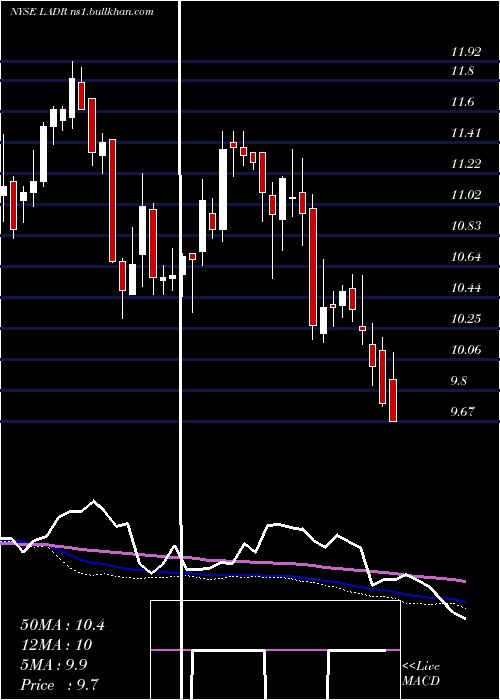Click the 10.64 price axis label
Screen dimensions: 500x700
(x=466, y=257)
